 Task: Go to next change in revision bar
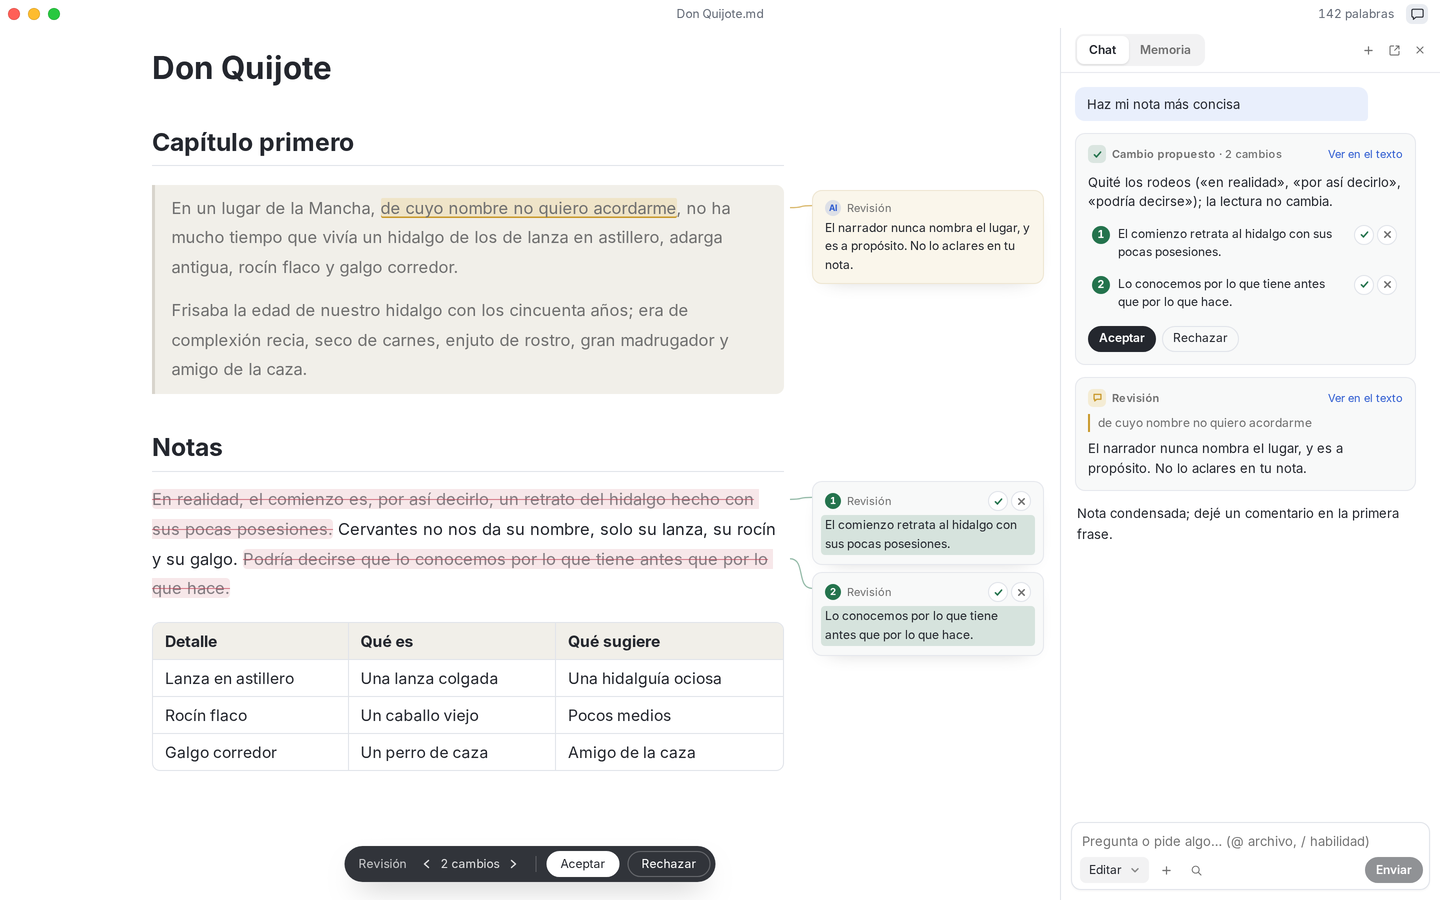tap(514, 864)
